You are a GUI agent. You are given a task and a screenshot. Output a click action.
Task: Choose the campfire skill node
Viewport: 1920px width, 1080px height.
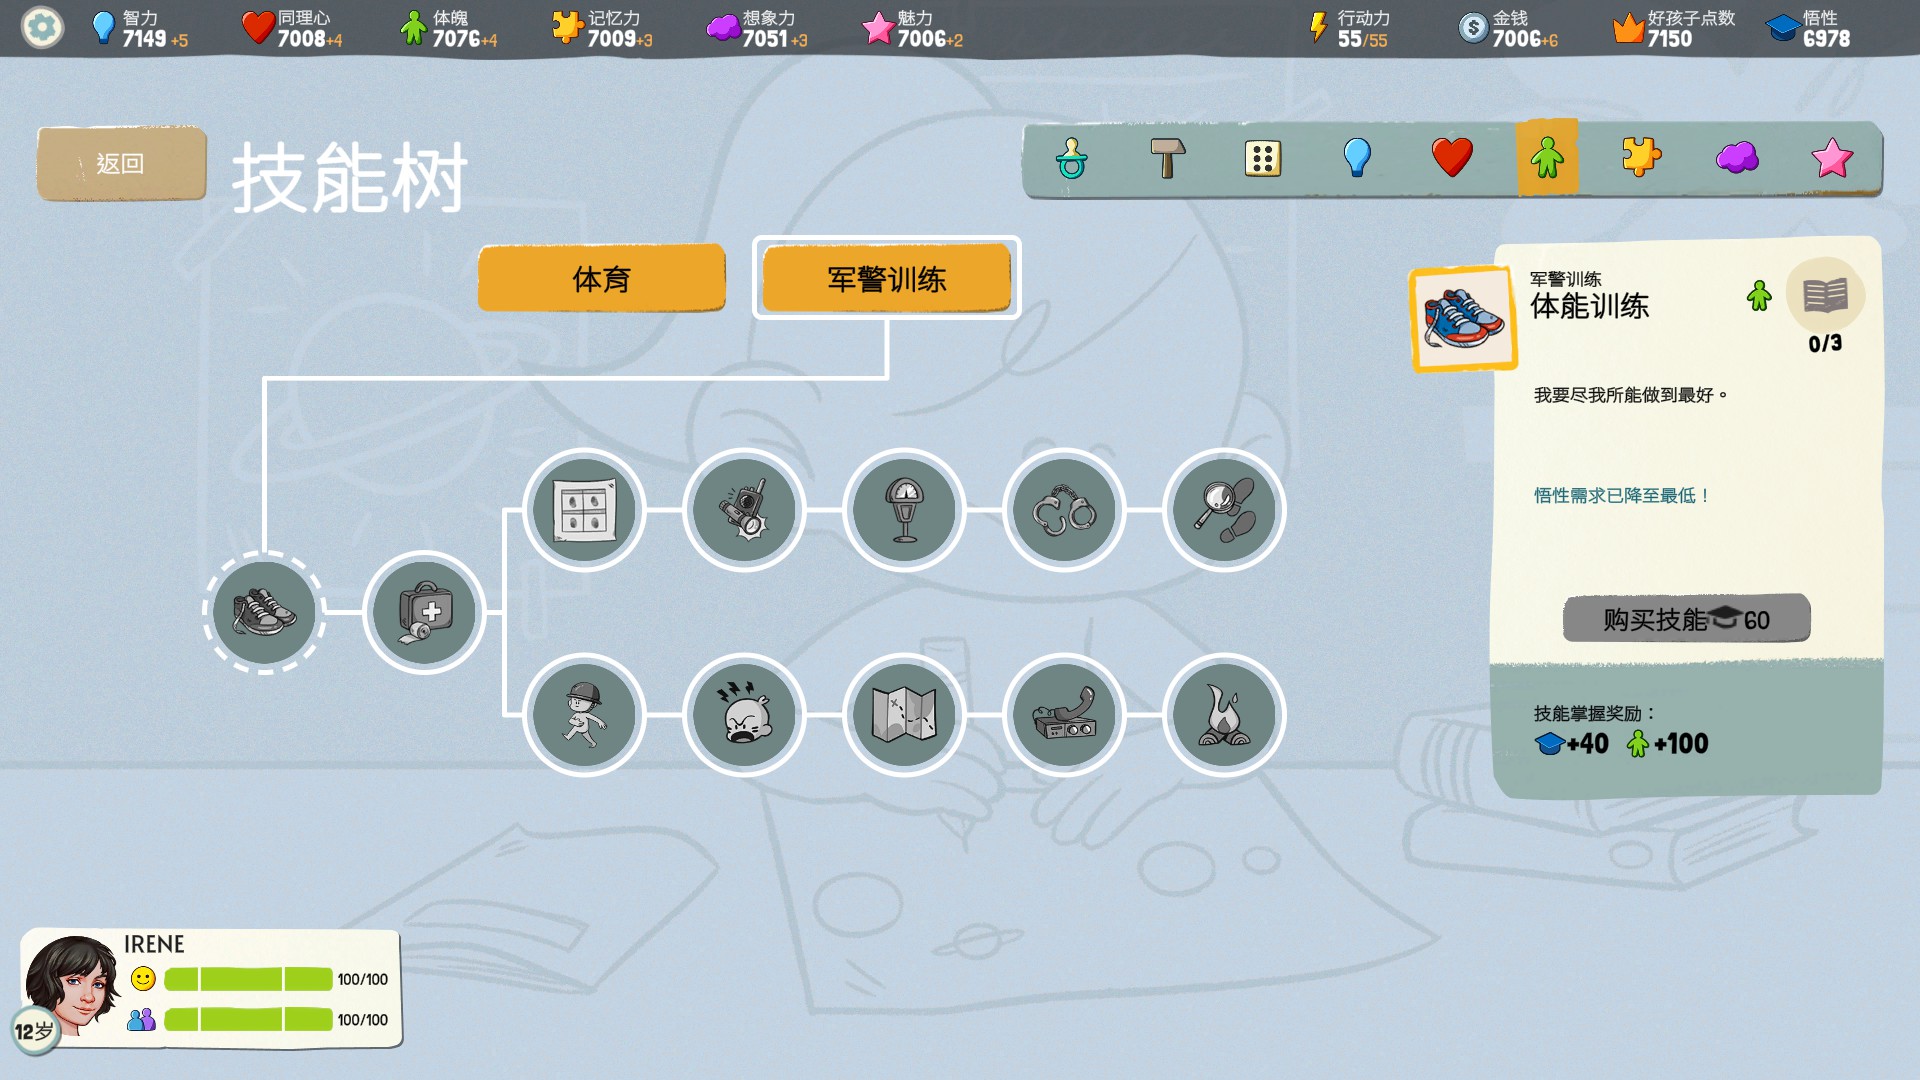(x=1224, y=715)
